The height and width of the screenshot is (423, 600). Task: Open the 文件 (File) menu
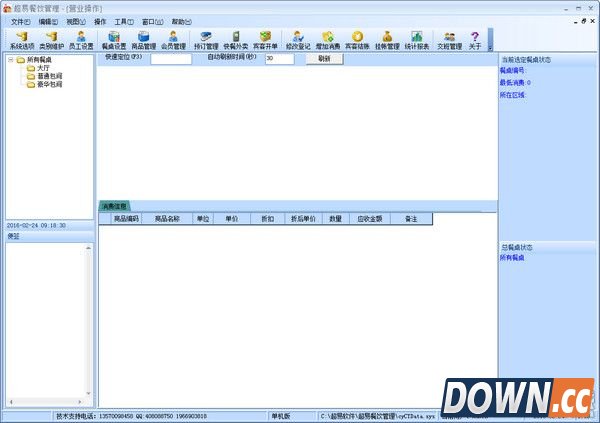pos(20,21)
